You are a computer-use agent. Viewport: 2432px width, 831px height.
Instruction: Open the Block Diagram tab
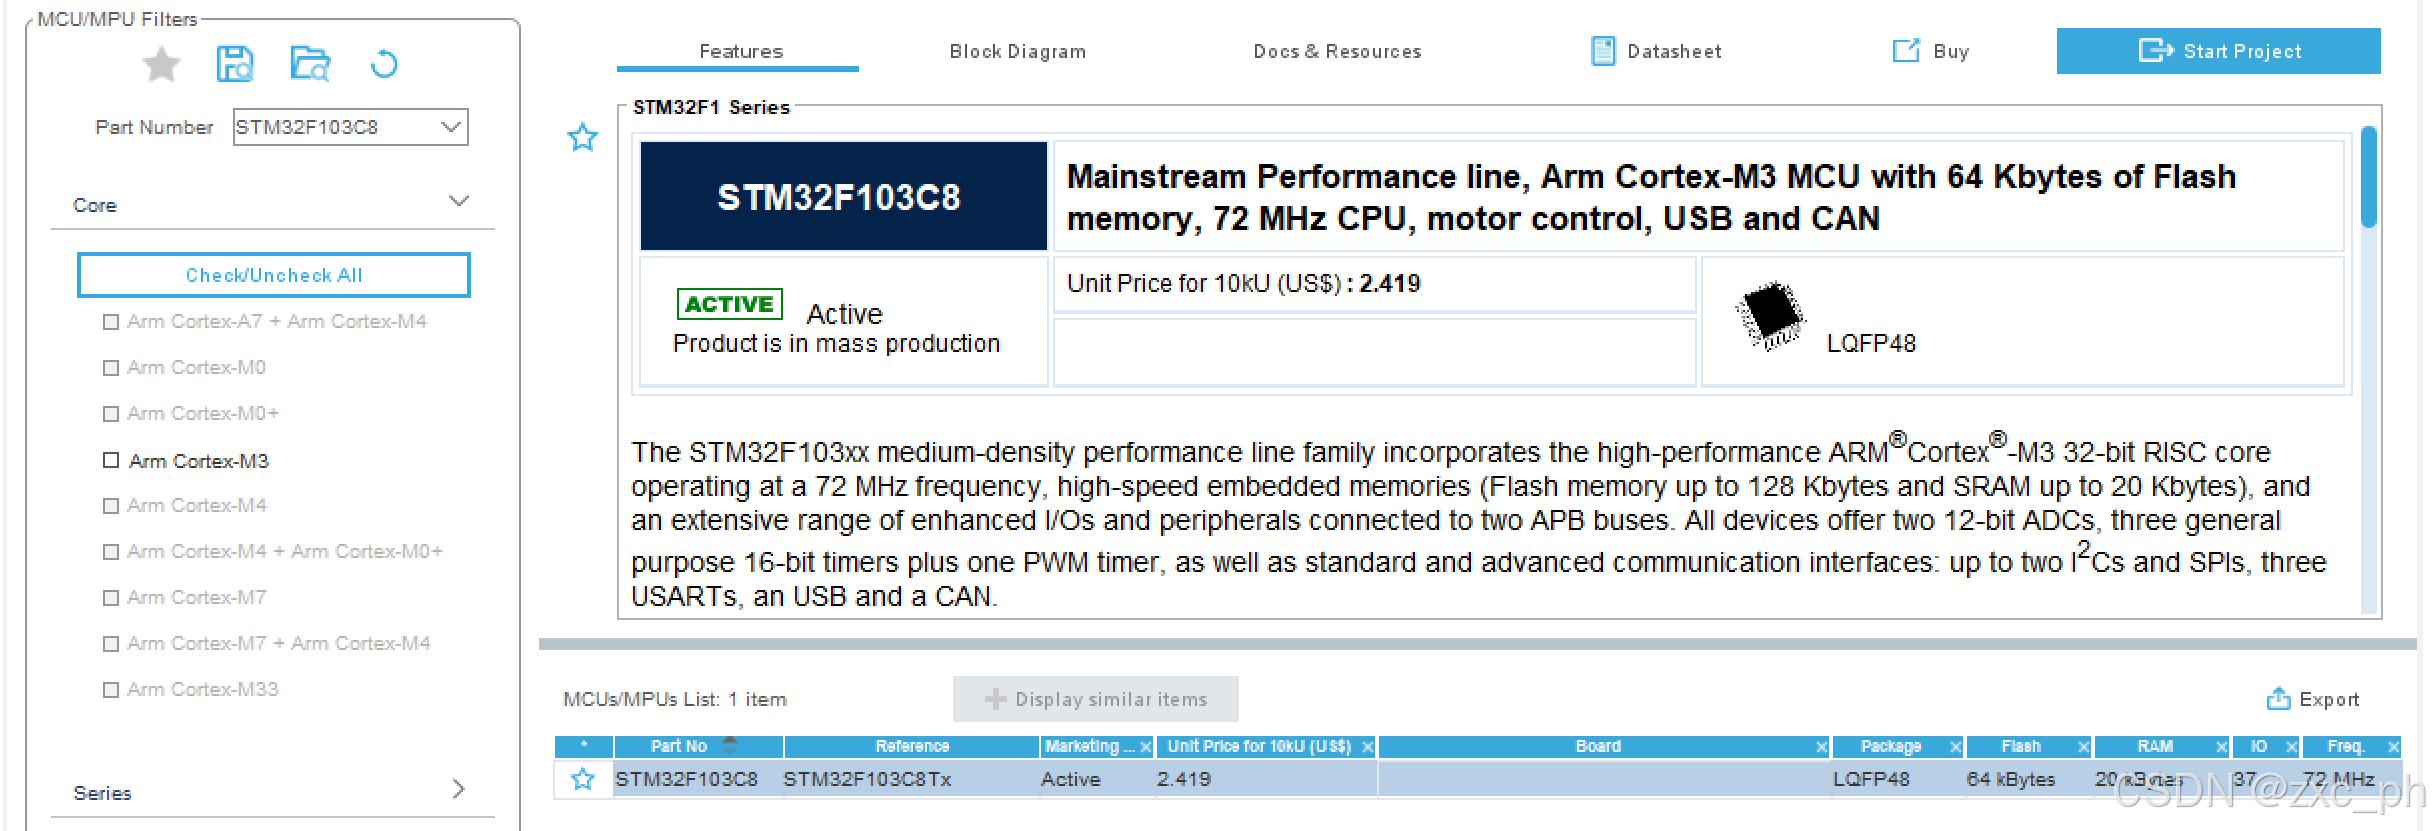pos(1017,51)
